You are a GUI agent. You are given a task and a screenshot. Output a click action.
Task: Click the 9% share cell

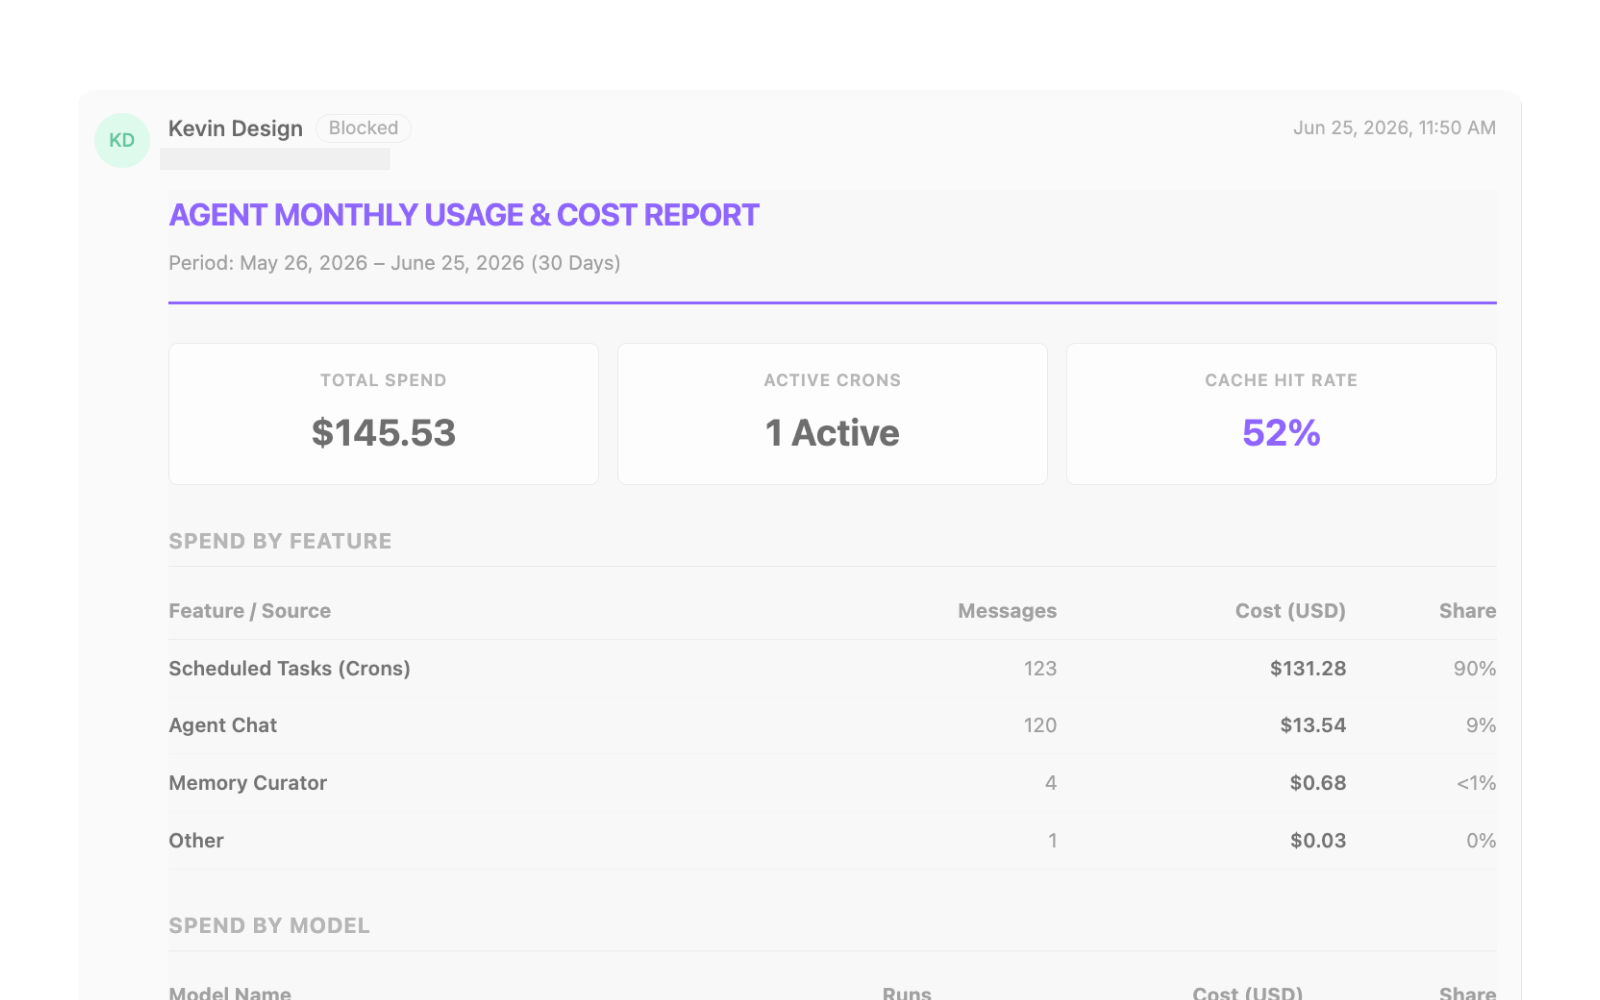1480,725
